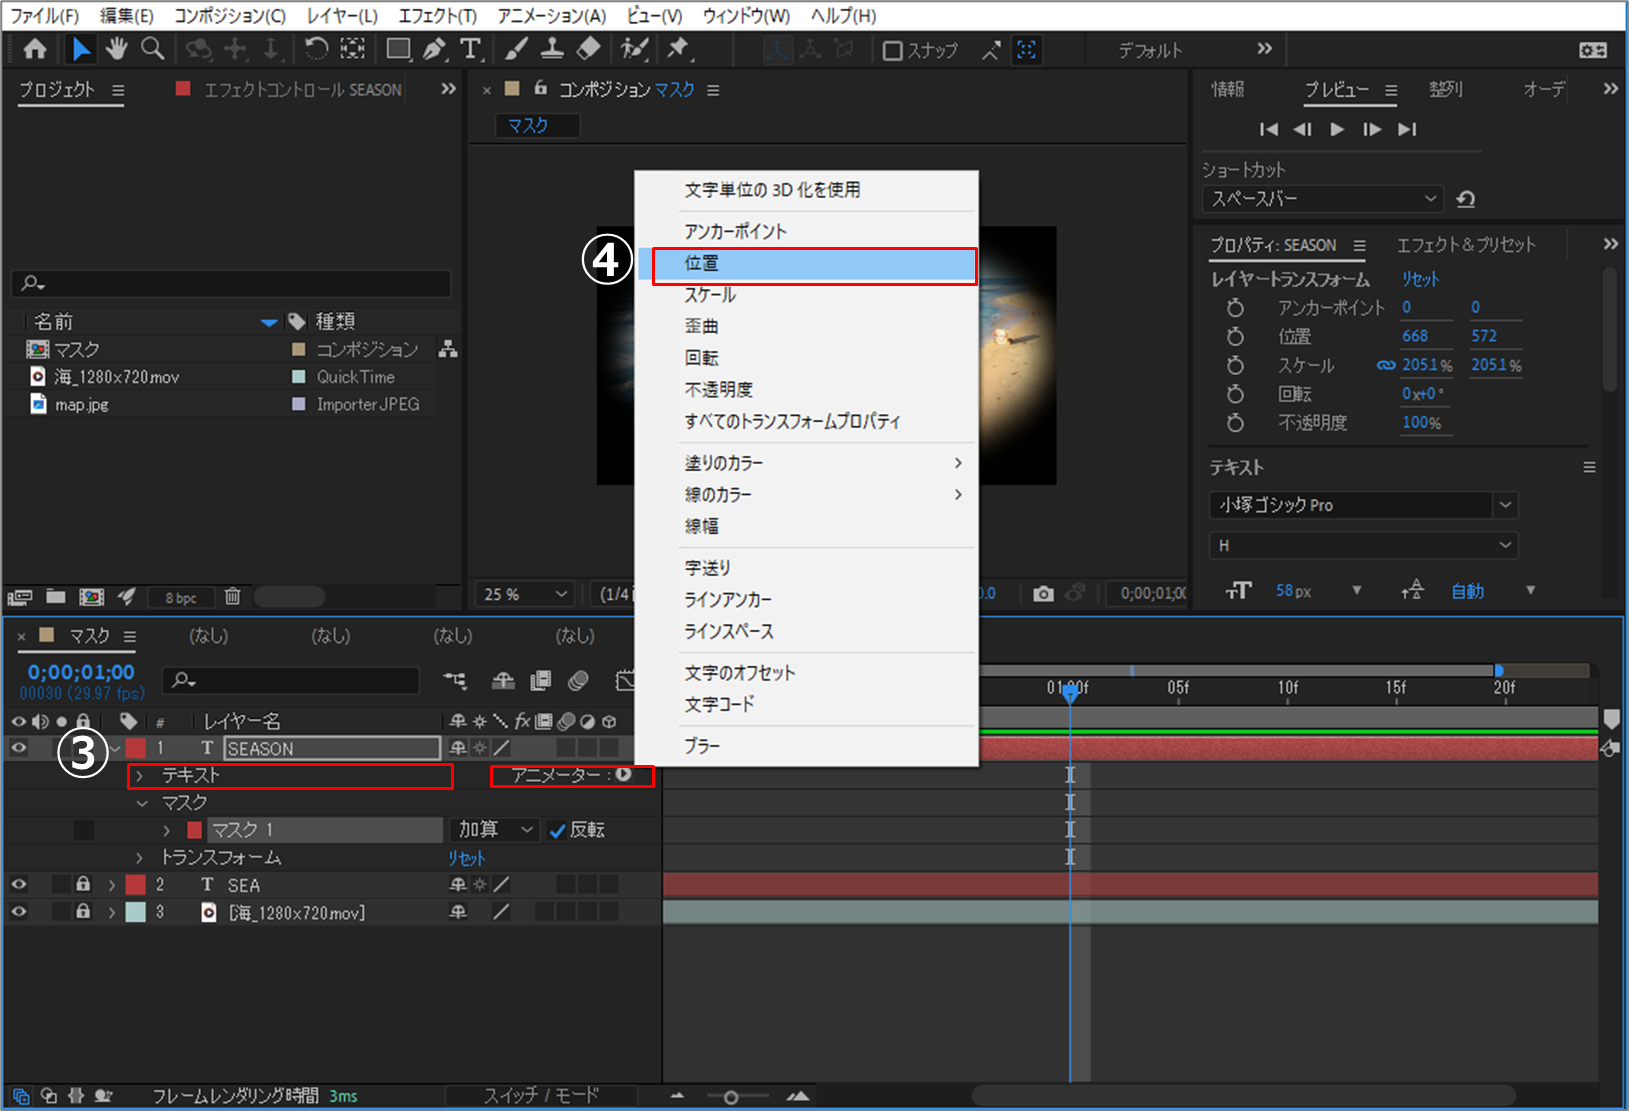
Task: Open the 小塚ゴシック Pro font dropdown
Action: tap(1363, 505)
